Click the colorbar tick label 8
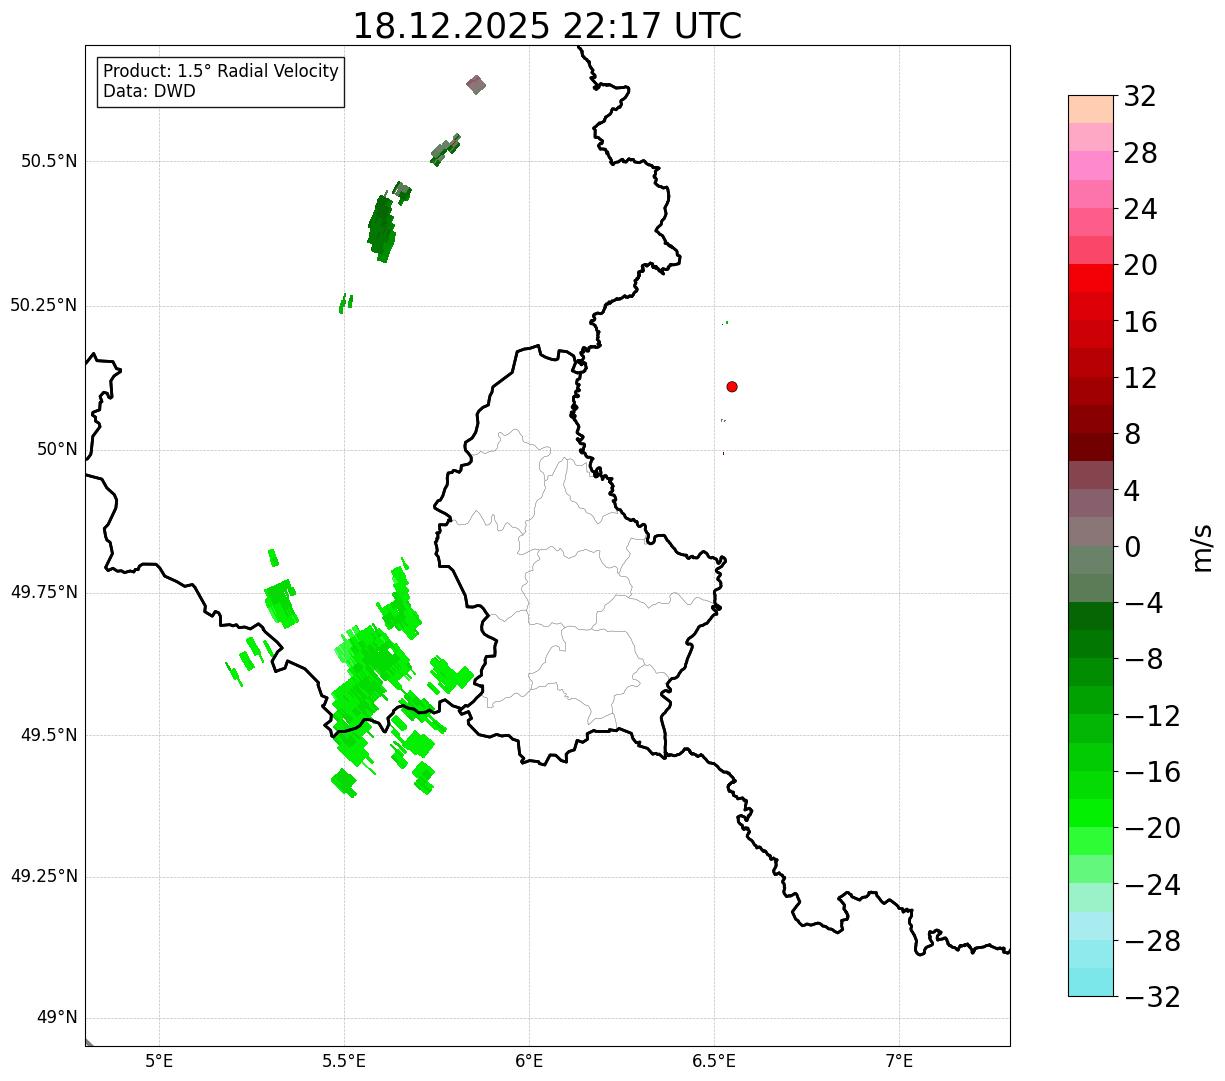This screenshot has width=1225, height=1081. pyautogui.click(x=1132, y=434)
